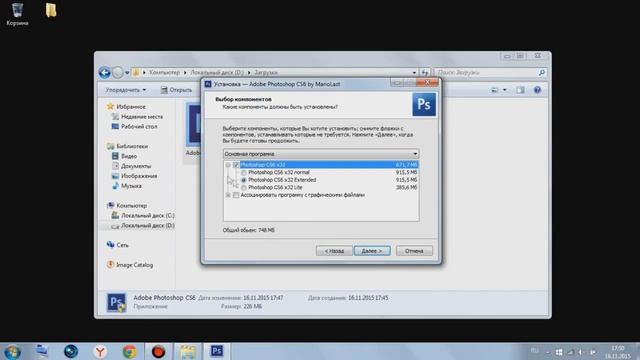Click the second pinned taskbar icon
The height and width of the screenshot is (360, 640).
coord(42,351)
